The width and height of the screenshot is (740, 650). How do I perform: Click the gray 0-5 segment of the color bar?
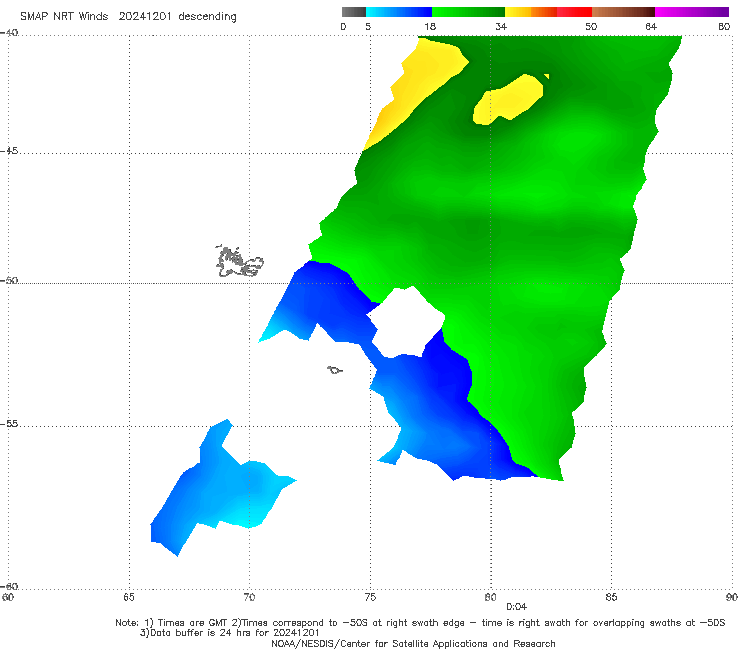pyautogui.click(x=354, y=12)
